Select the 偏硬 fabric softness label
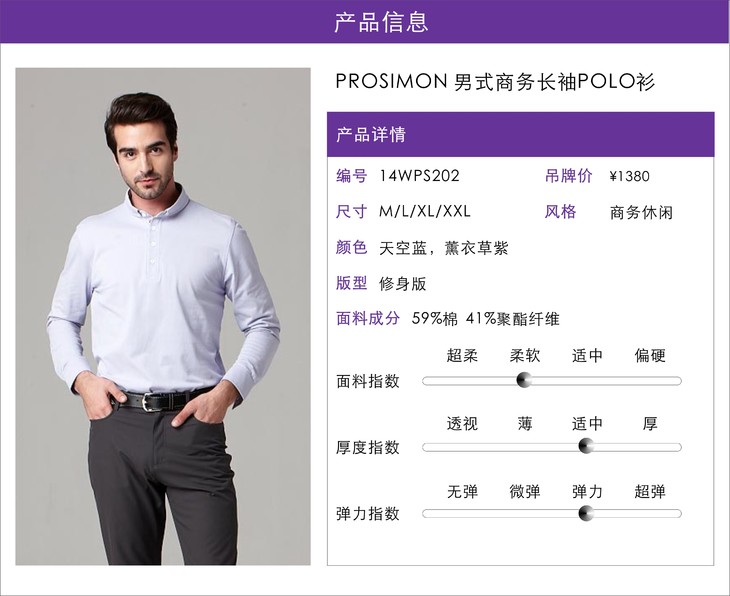Image resolution: width=730 pixels, height=596 pixels. click(x=650, y=355)
